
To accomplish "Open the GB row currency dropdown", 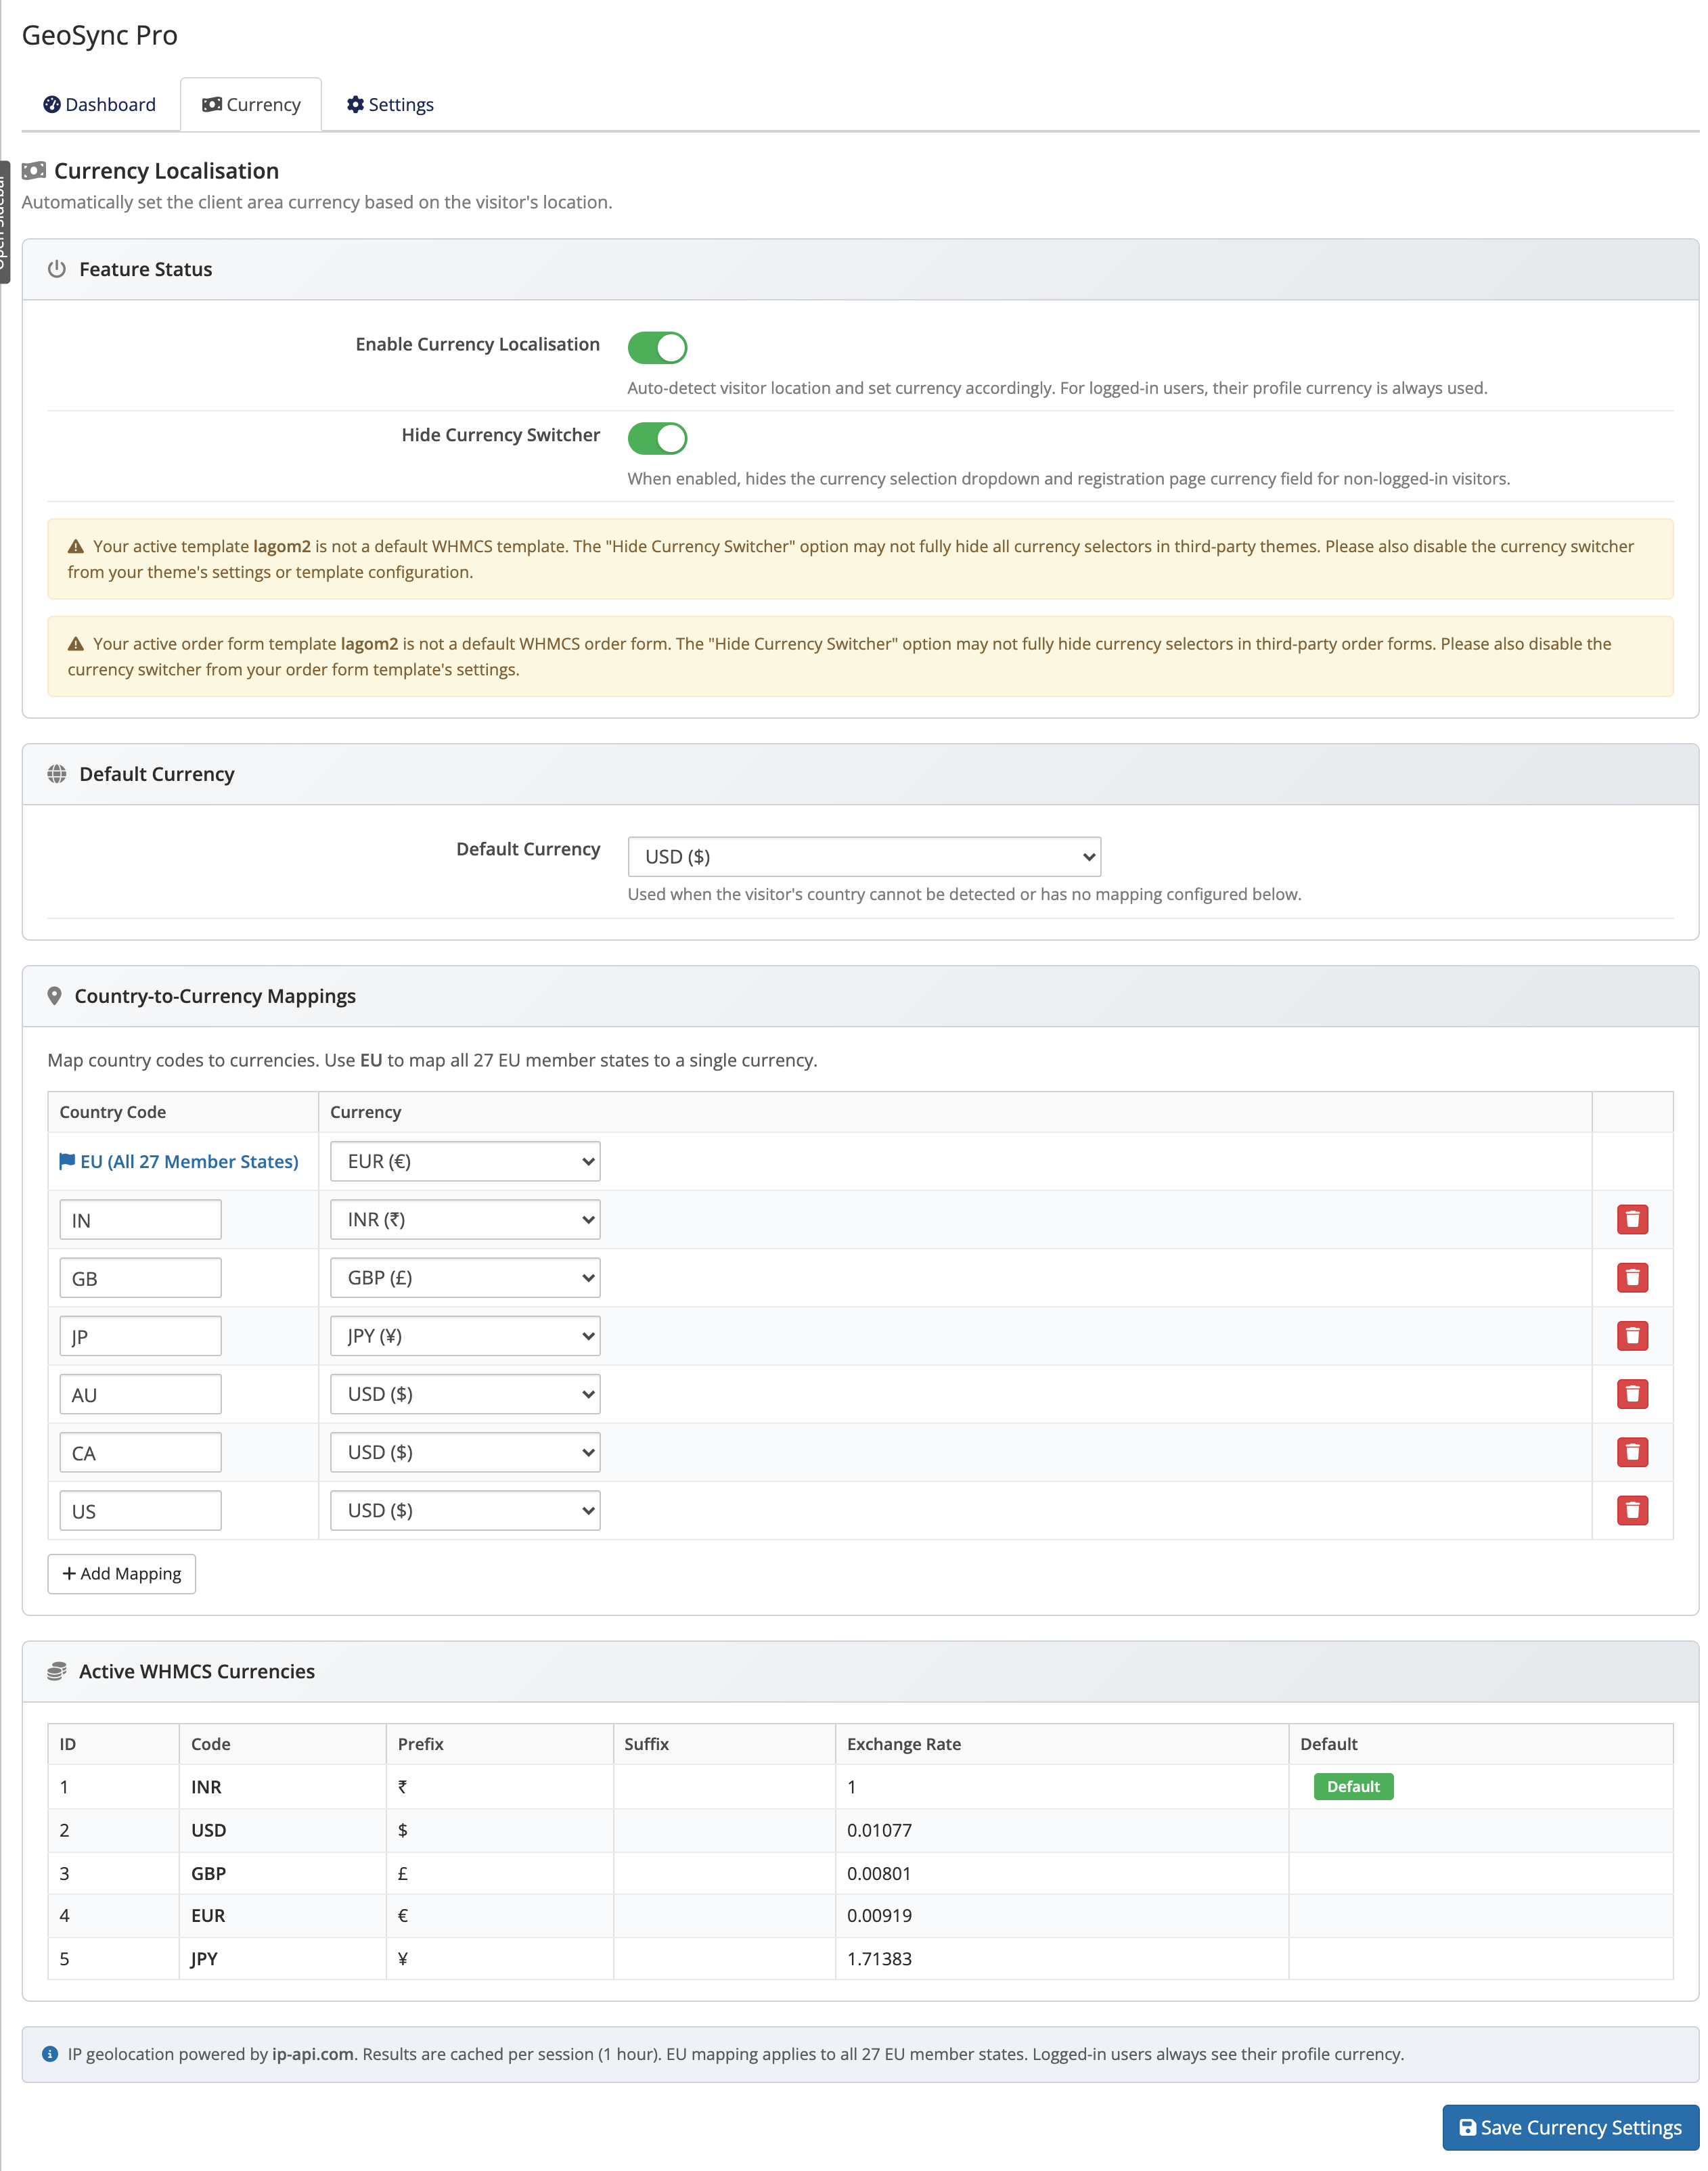I will [x=465, y=1277].
